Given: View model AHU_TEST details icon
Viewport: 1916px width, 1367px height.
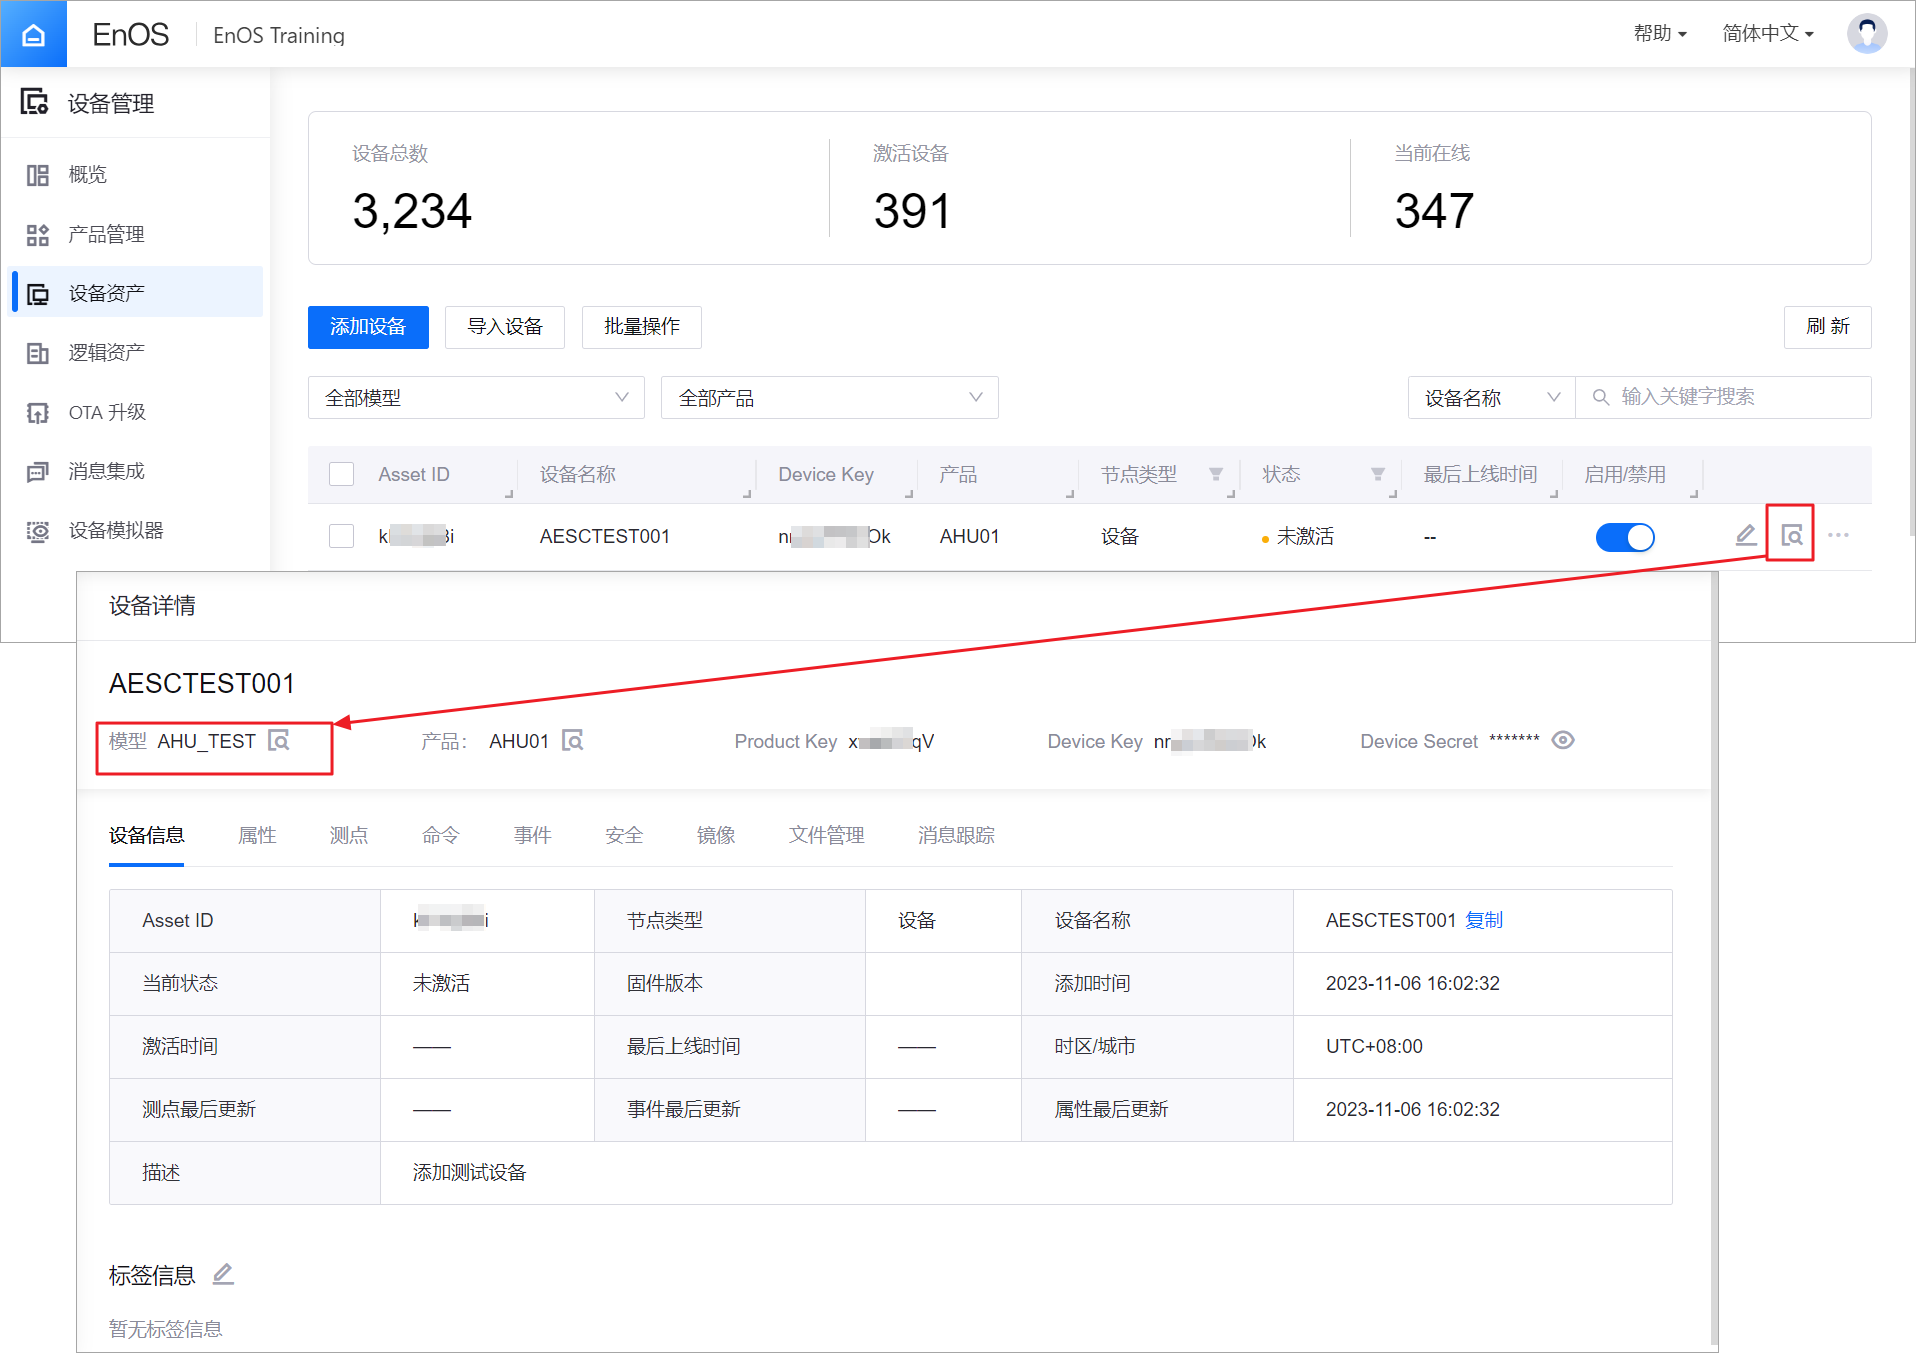Looking at the screenshot, I should coord(279,741).
